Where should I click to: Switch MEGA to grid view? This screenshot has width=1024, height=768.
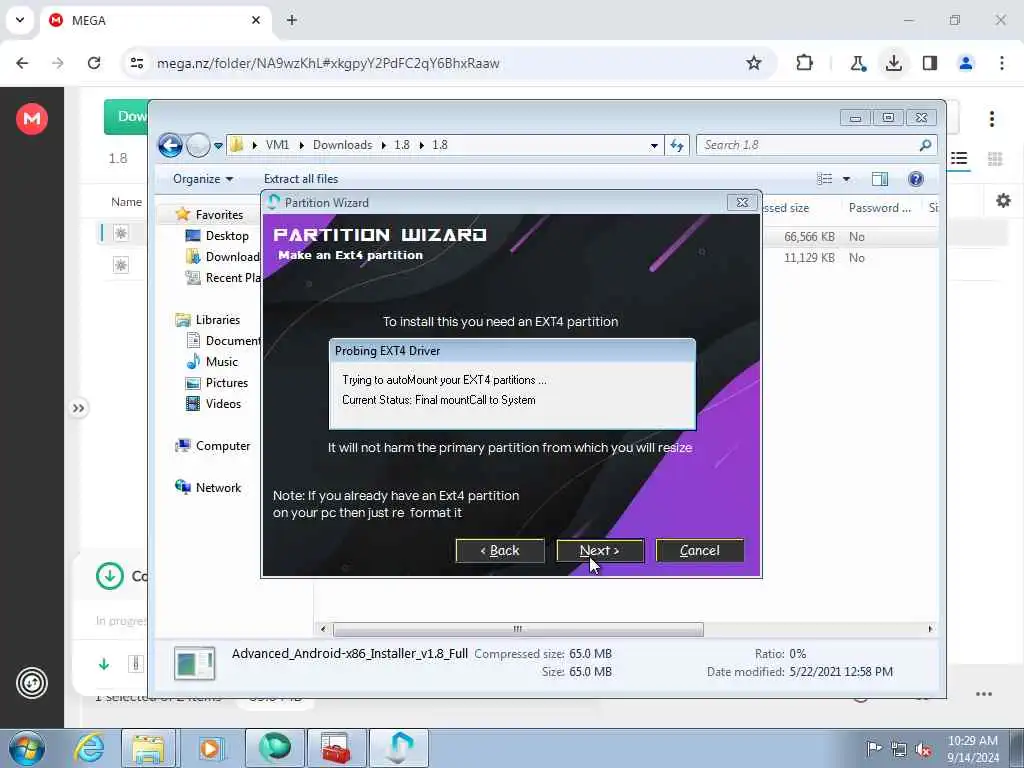[x=995, y=159]
